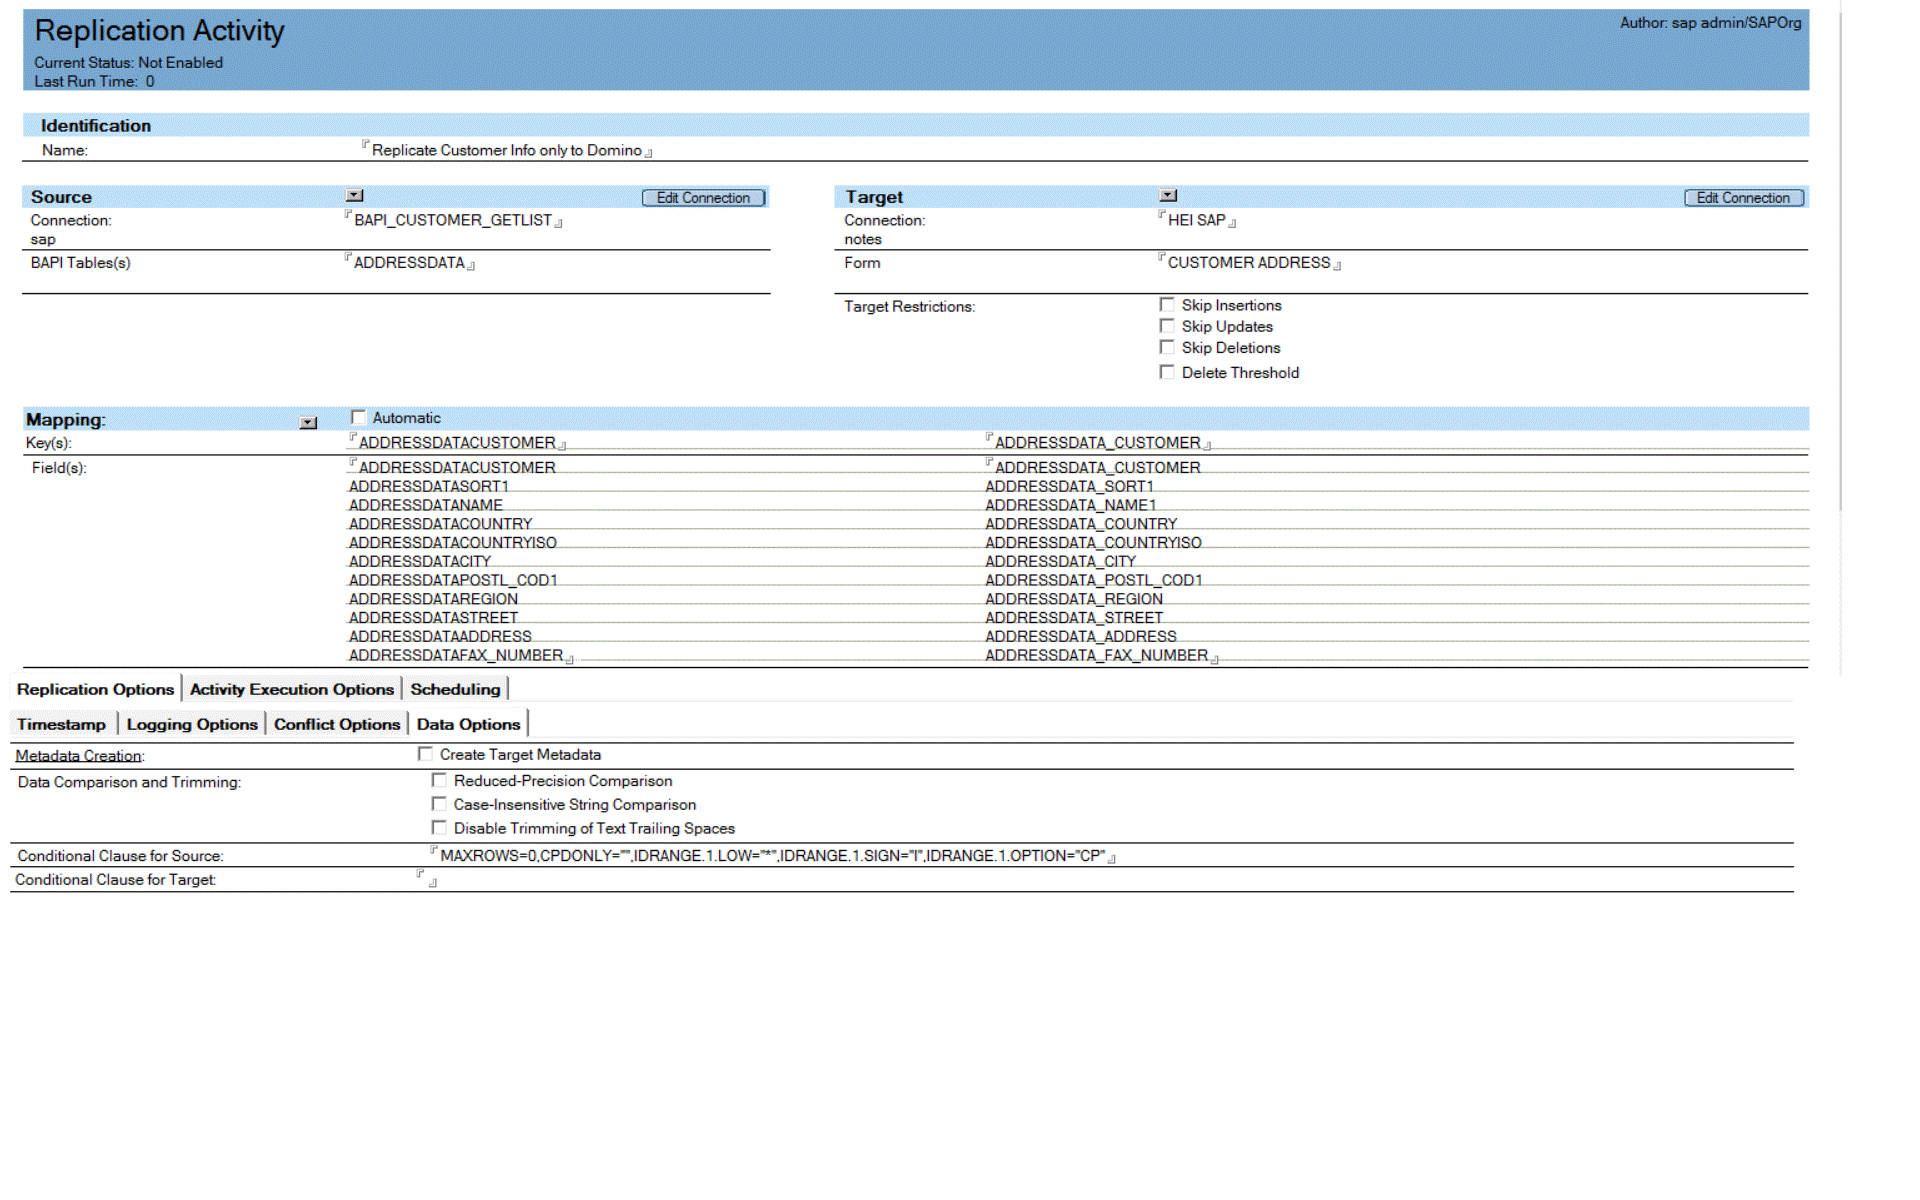Click the activity Name field
This screenshot has height=1200, width=1920.
(507, 150)
